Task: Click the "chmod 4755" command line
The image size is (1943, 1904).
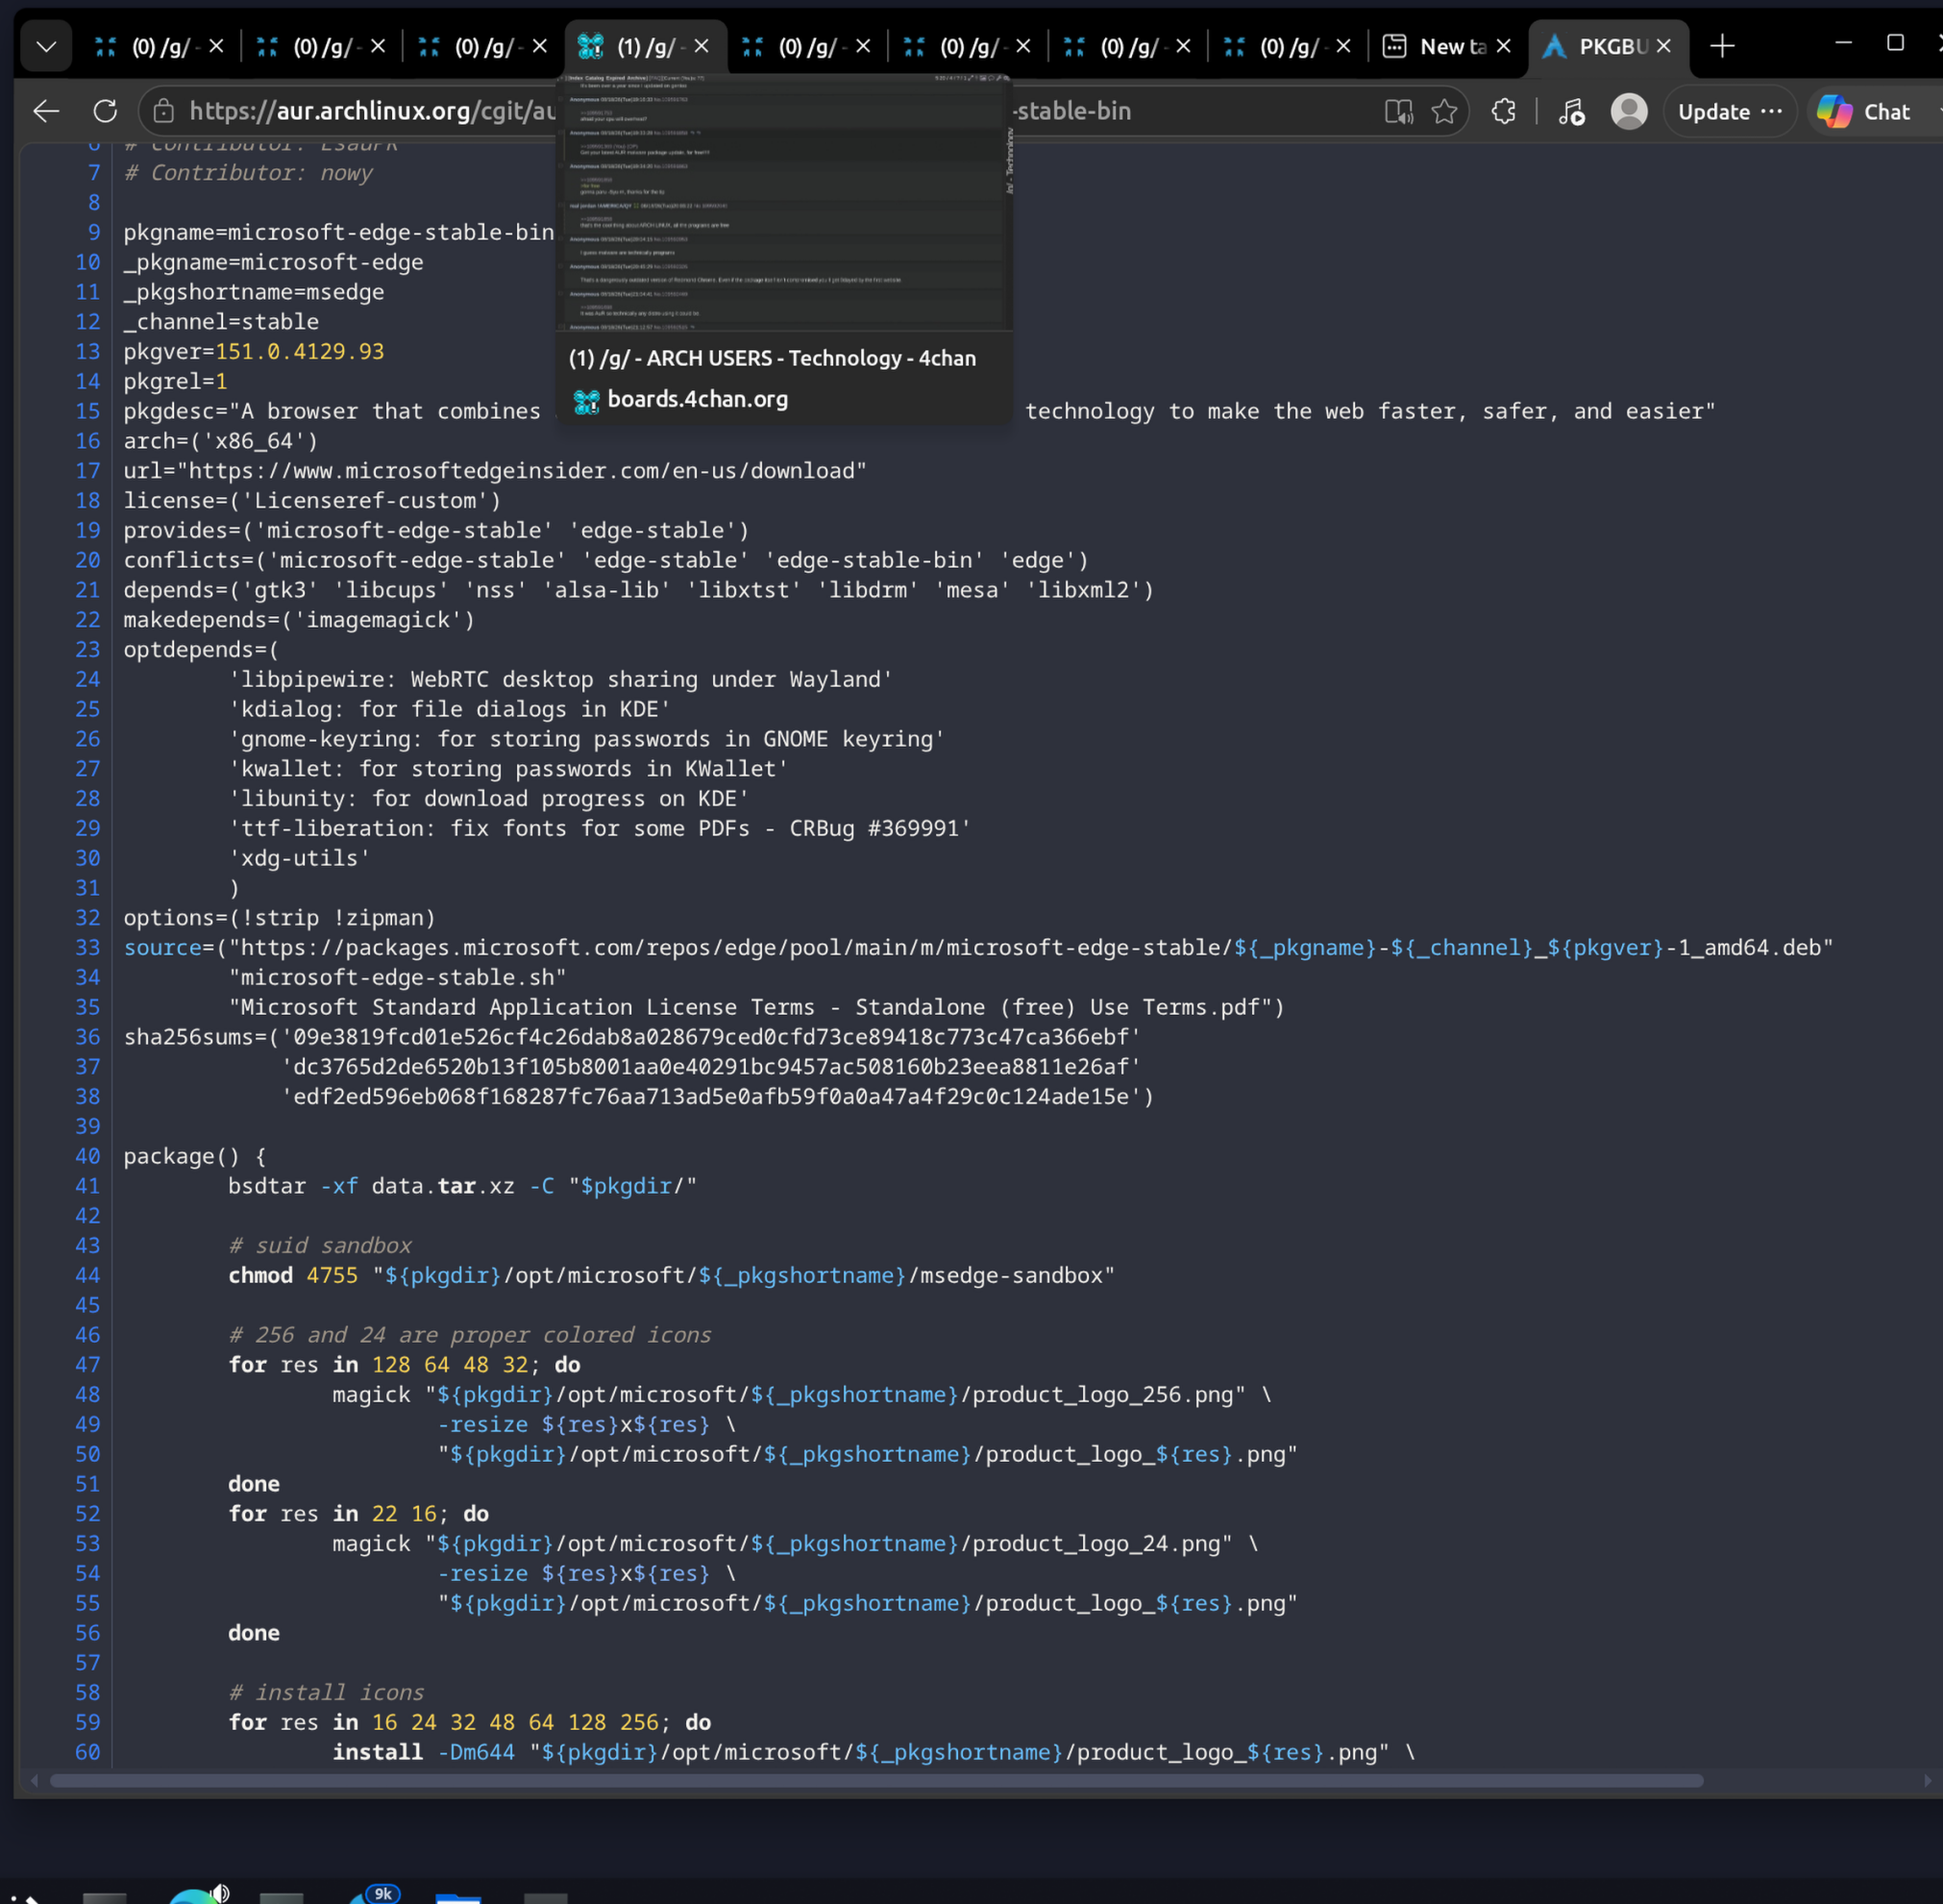Action: (x=672, y=1276)
